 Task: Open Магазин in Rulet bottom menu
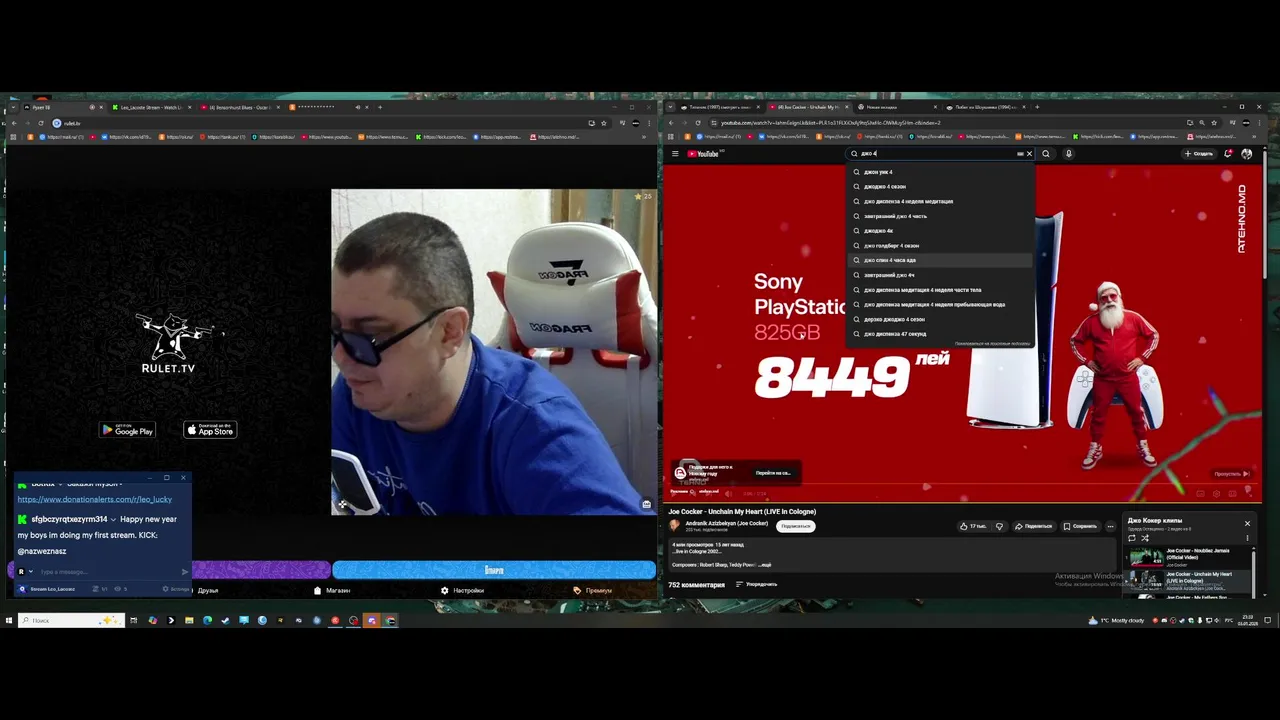click(332, 590)
